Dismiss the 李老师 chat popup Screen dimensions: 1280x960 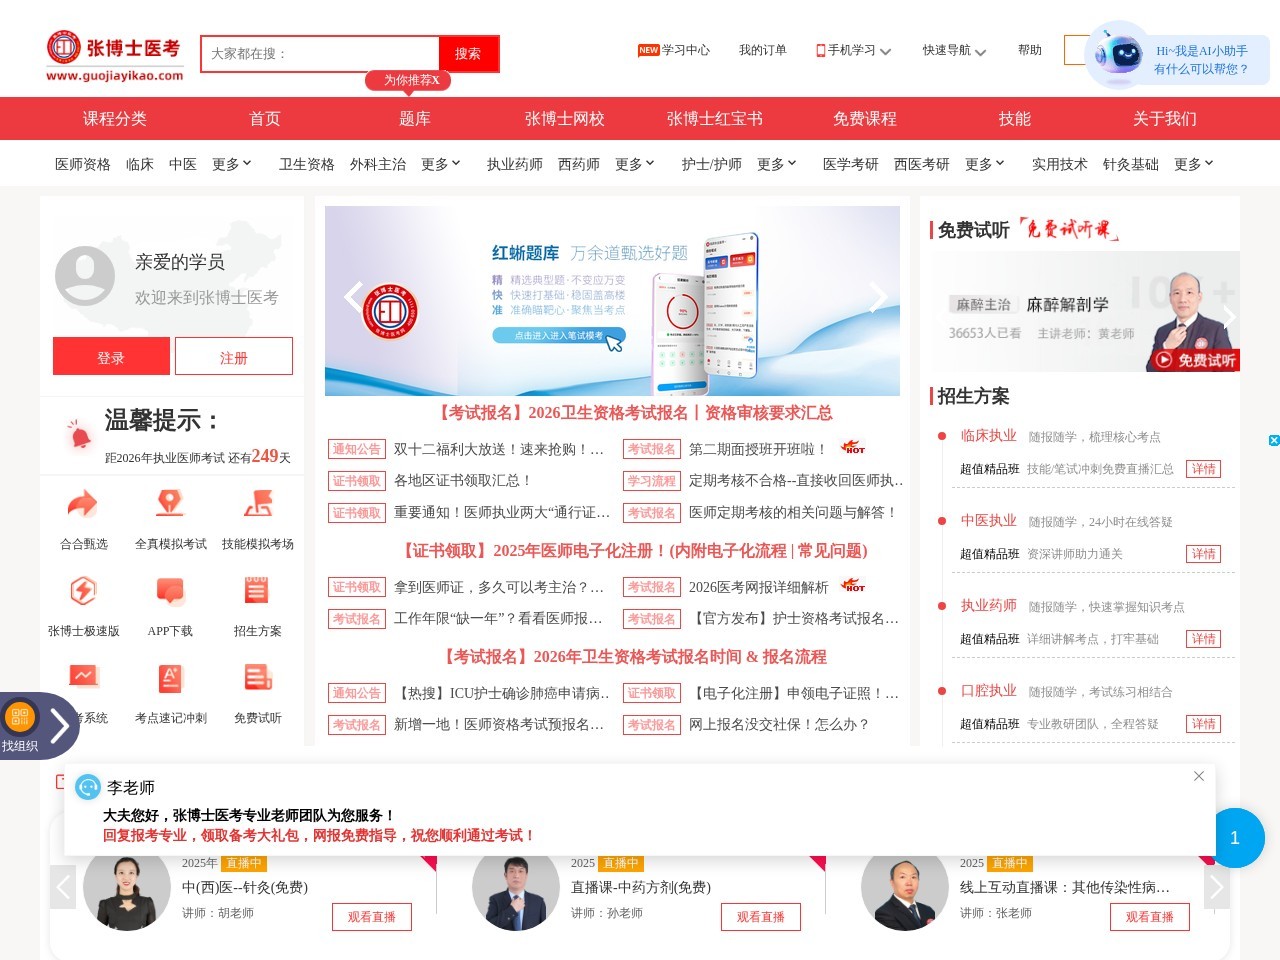pos(1199,776)
